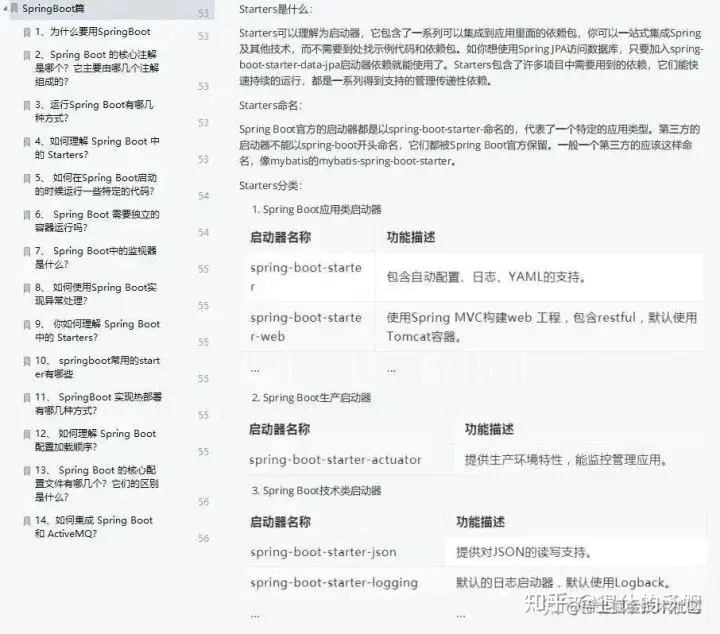The image size is (720, 634).
Task: Click list item 1. Spring Boot应用类启动器
Action: (x=317, y=210)
